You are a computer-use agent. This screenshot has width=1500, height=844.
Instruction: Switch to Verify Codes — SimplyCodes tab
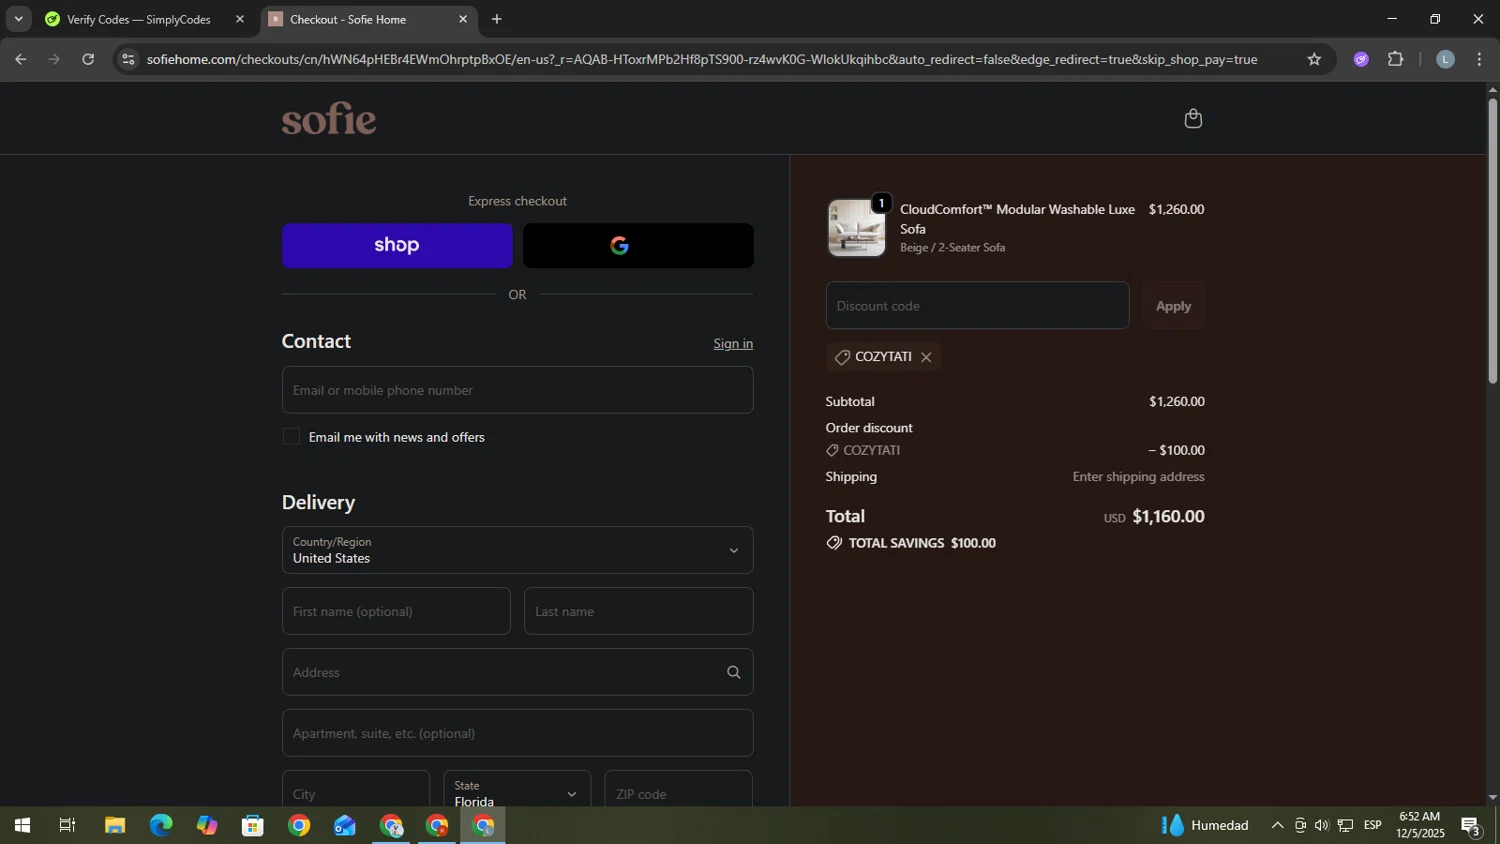[x=139, y=19]
